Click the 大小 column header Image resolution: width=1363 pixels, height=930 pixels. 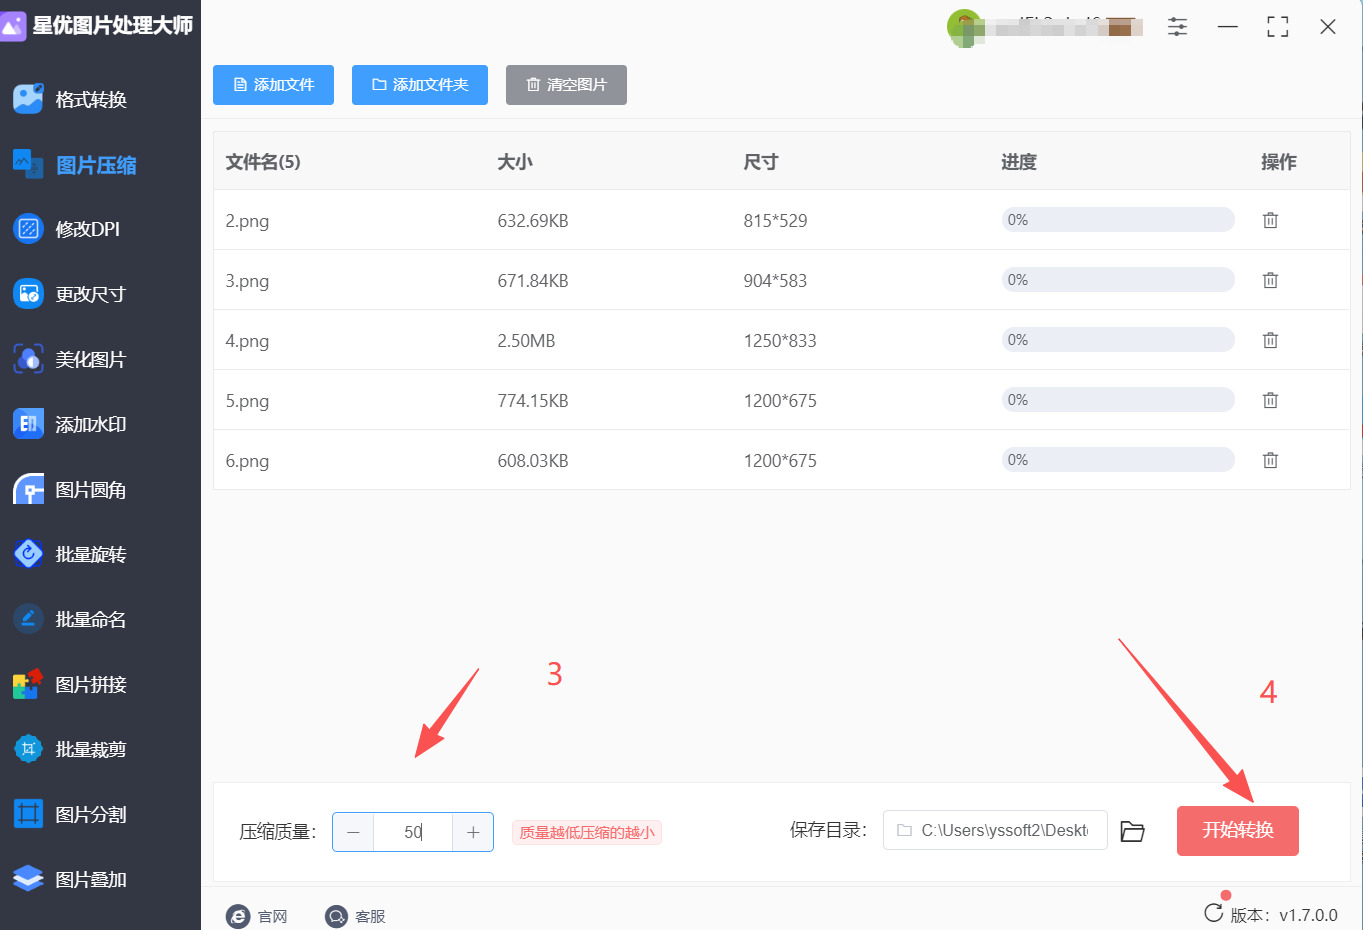(x=515, y=162)
